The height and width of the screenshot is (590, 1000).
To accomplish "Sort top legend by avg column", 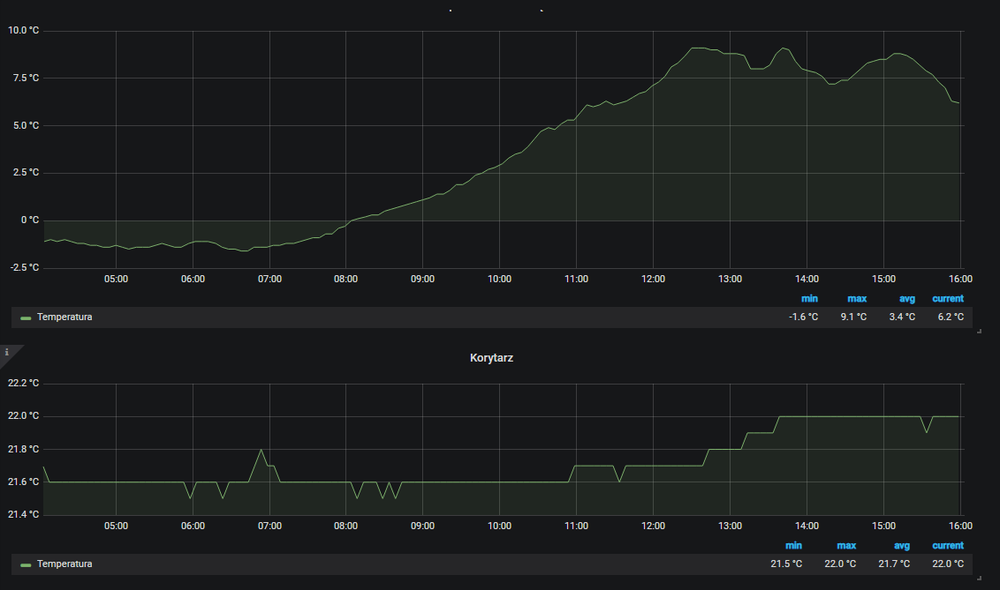I will tap(907, 299).
